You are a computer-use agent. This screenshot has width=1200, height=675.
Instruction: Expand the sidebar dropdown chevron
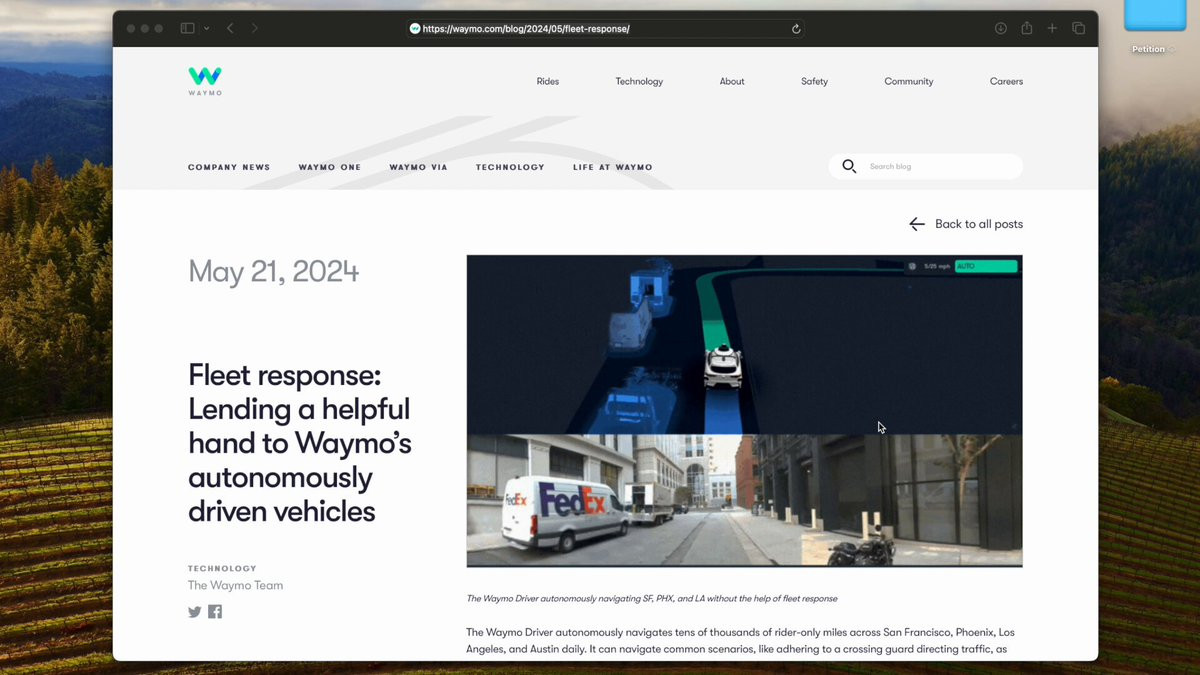coord(206,29)
